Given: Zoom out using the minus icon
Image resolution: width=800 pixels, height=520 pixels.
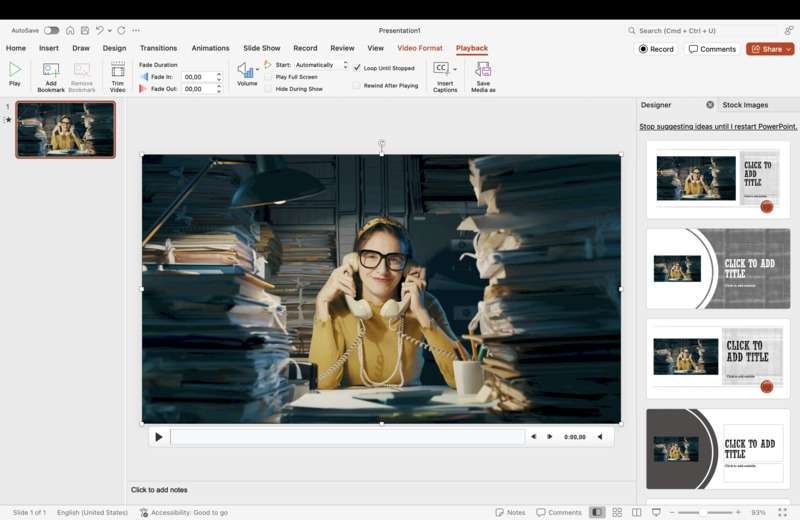Looking at the screenshot, I should click(672, 512).
